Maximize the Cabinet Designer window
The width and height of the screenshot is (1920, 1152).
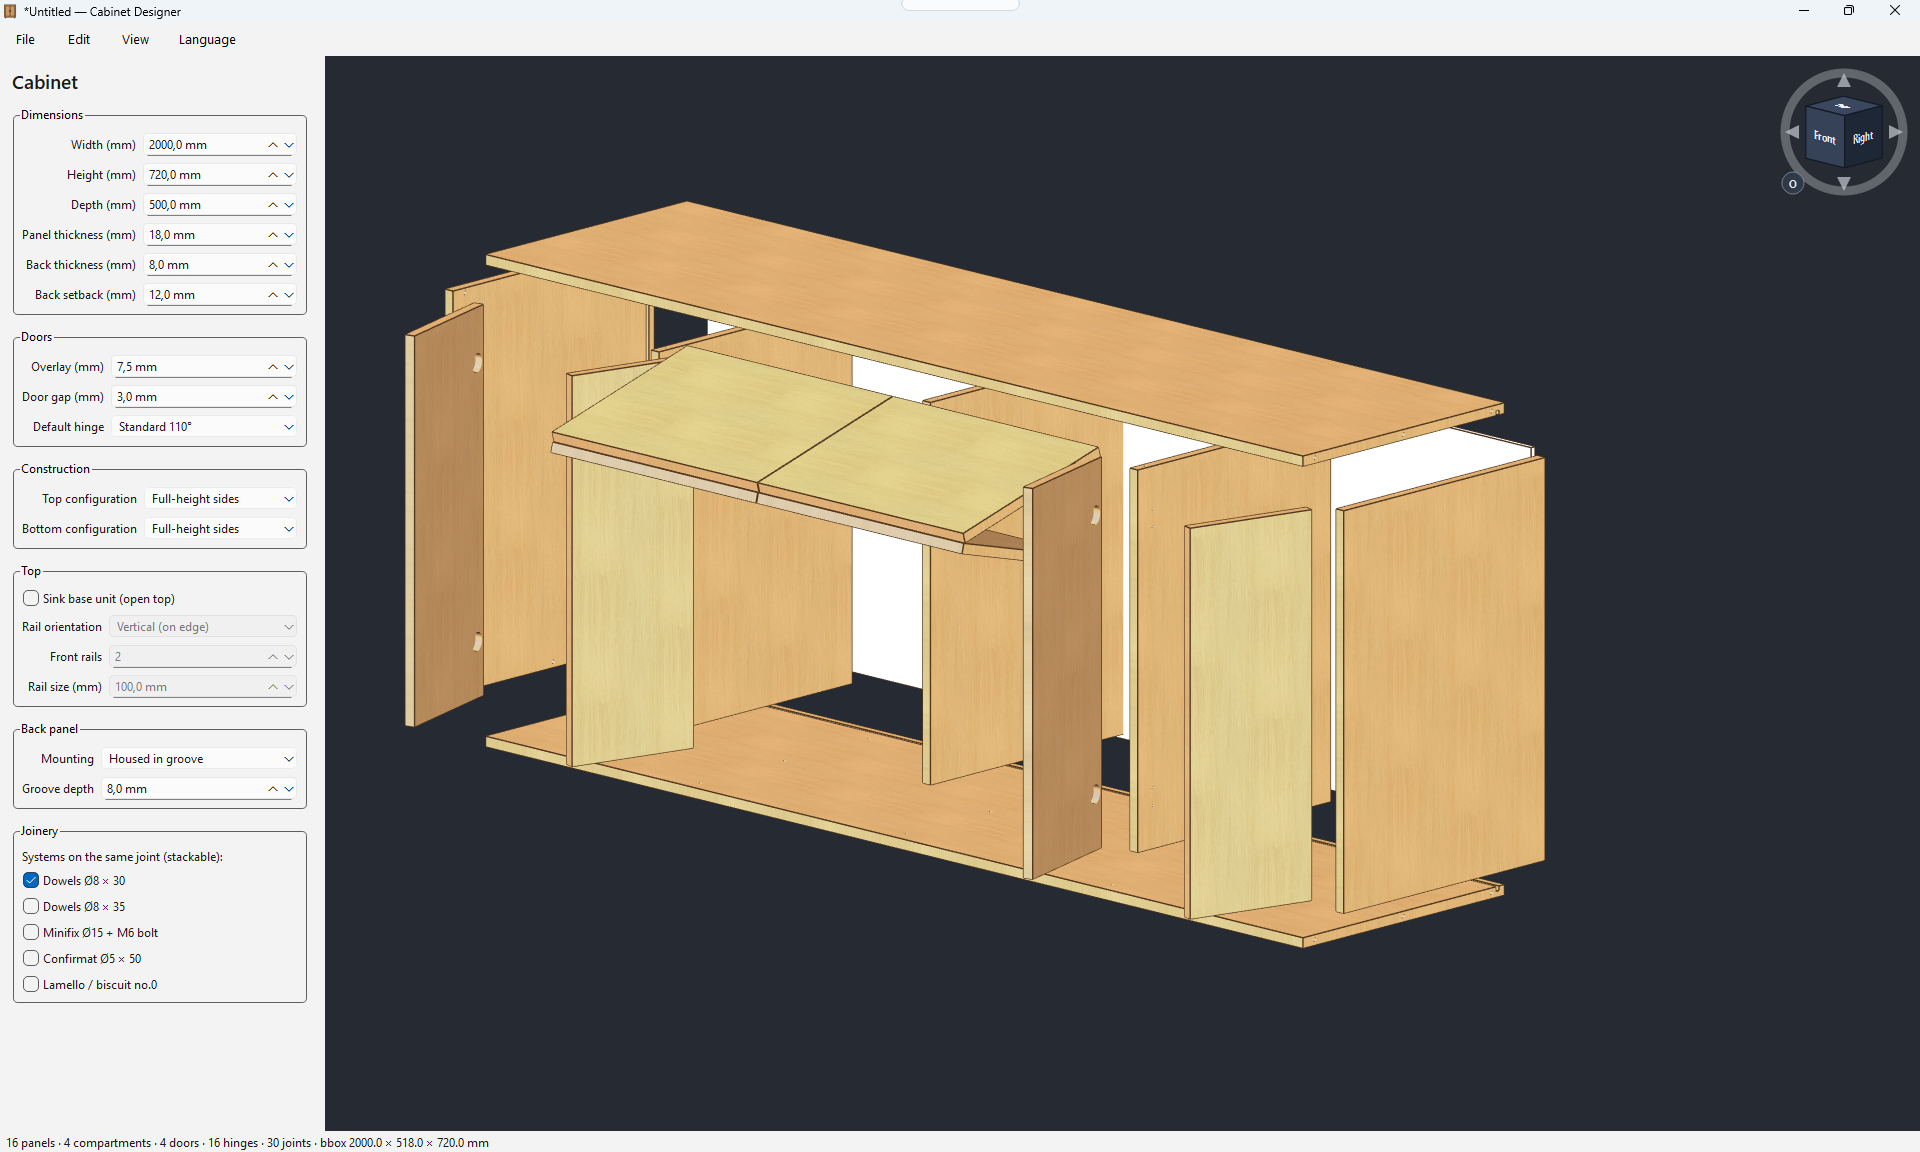pyautogui.click(x=1849, y=11)
